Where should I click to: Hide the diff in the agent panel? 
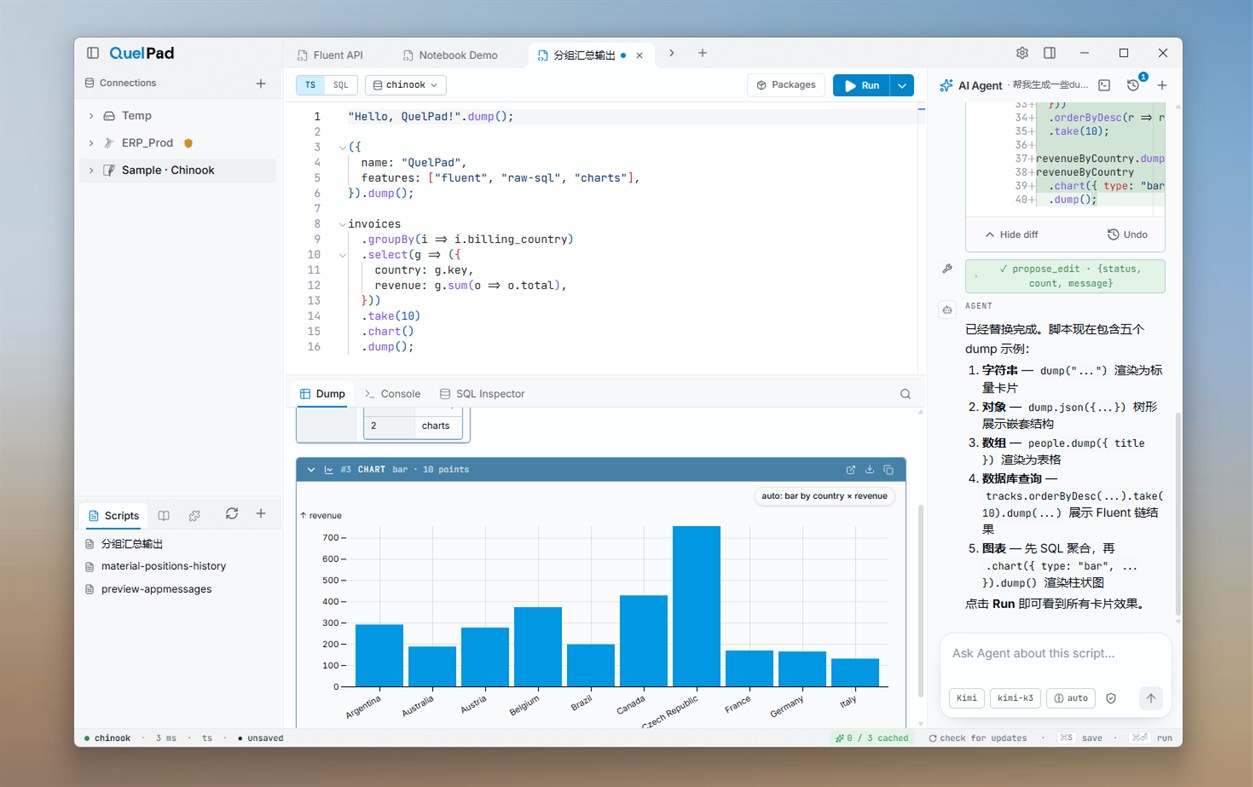[x=1011, y=235]
